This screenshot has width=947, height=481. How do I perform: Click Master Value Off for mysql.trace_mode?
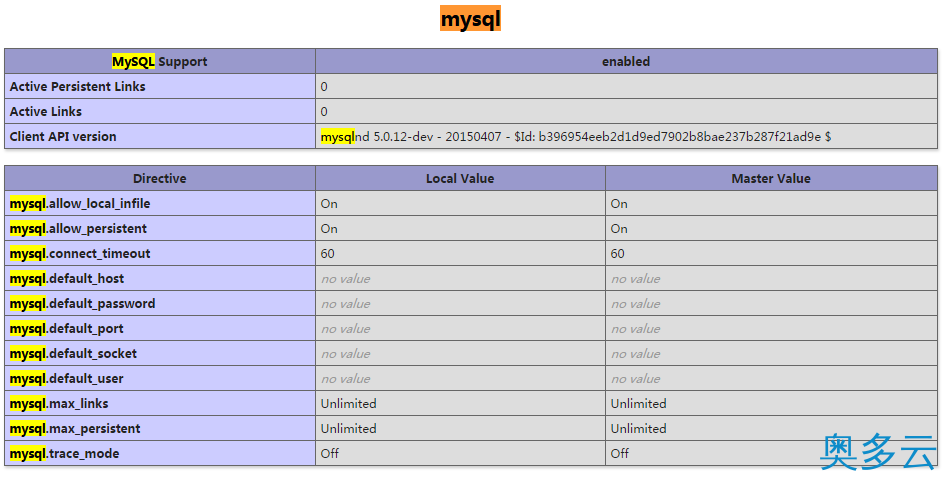(620, 453)
